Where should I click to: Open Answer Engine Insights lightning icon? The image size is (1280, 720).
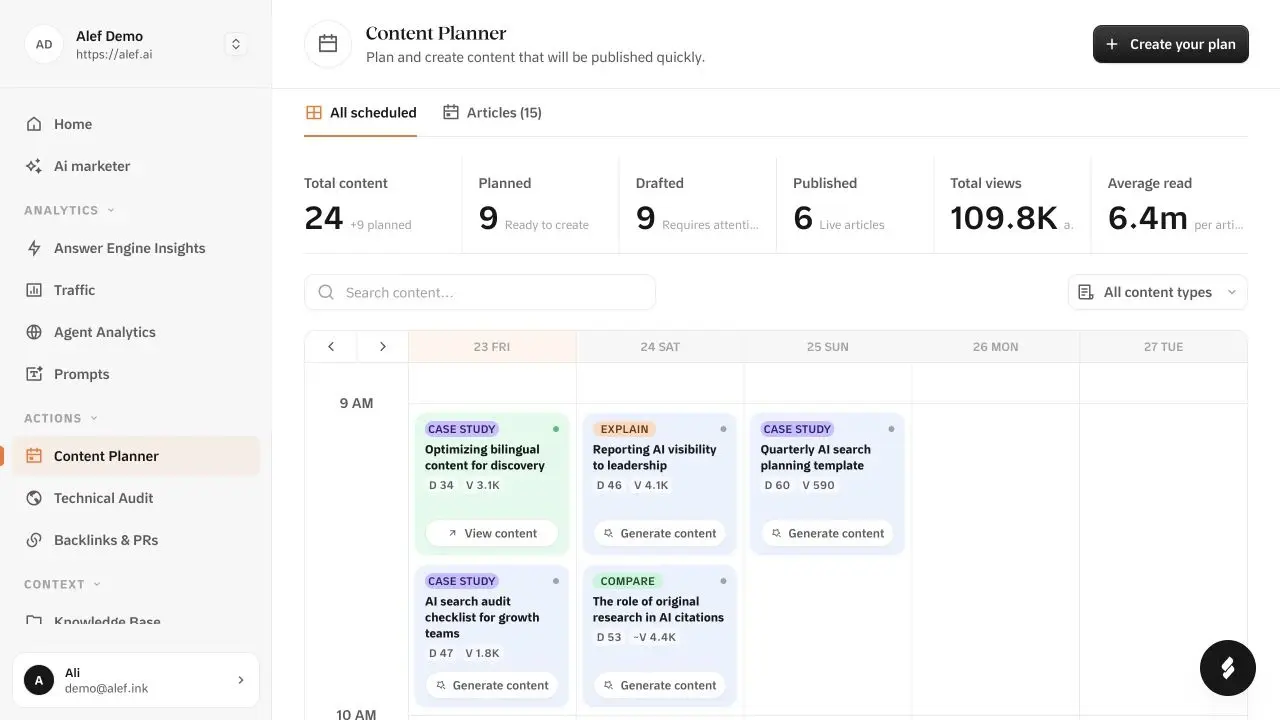pos(34,248)
